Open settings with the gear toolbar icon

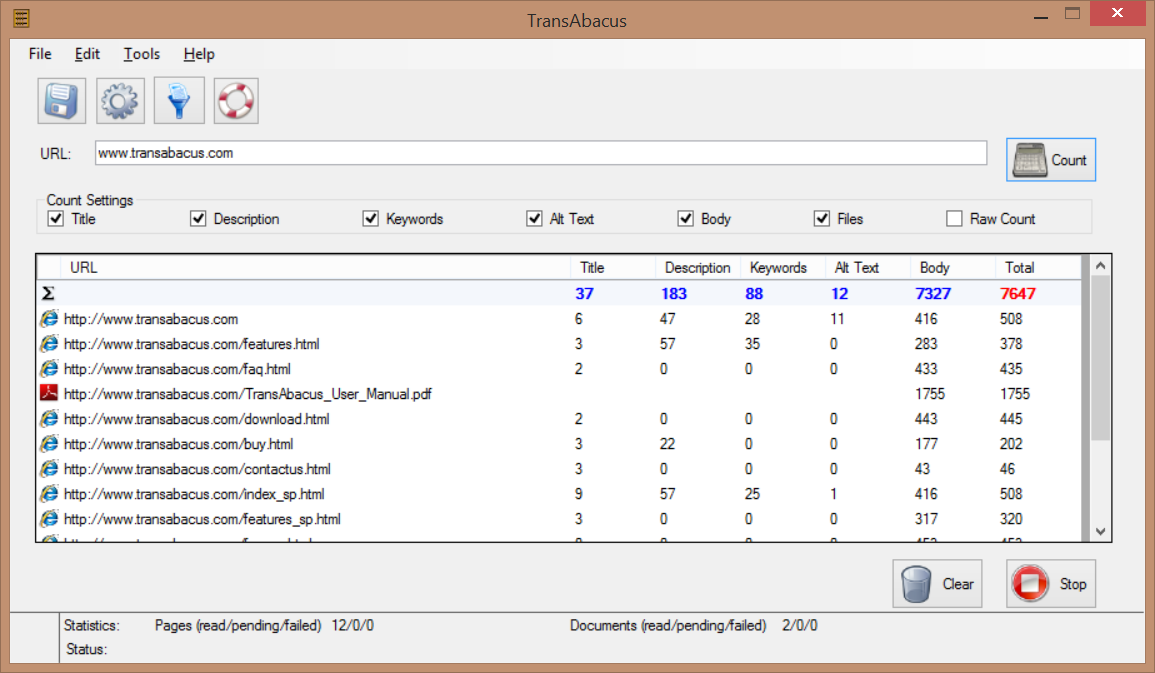click(x=120, y=101)
